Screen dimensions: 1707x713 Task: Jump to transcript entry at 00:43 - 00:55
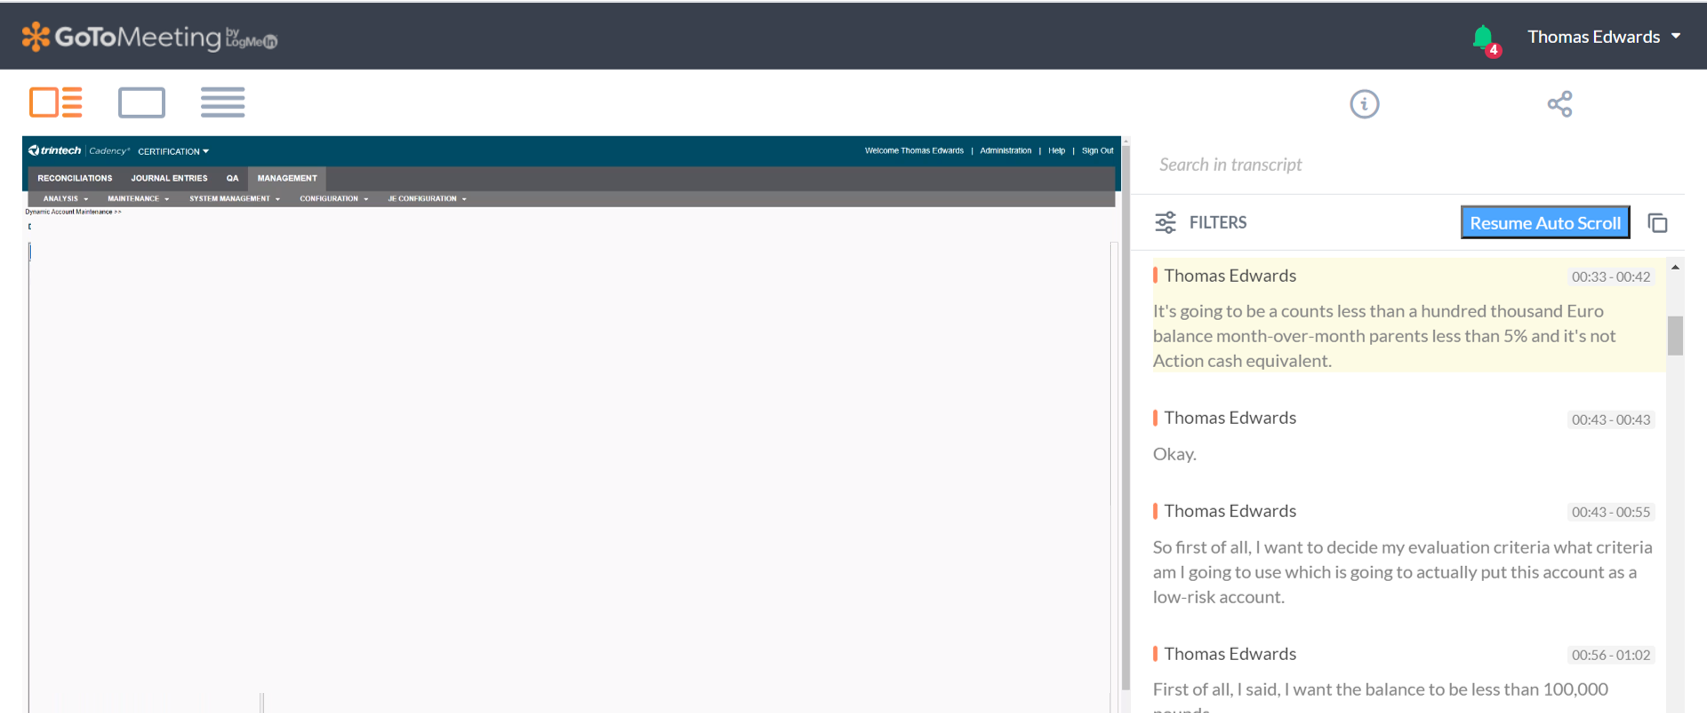[1610, 512]
